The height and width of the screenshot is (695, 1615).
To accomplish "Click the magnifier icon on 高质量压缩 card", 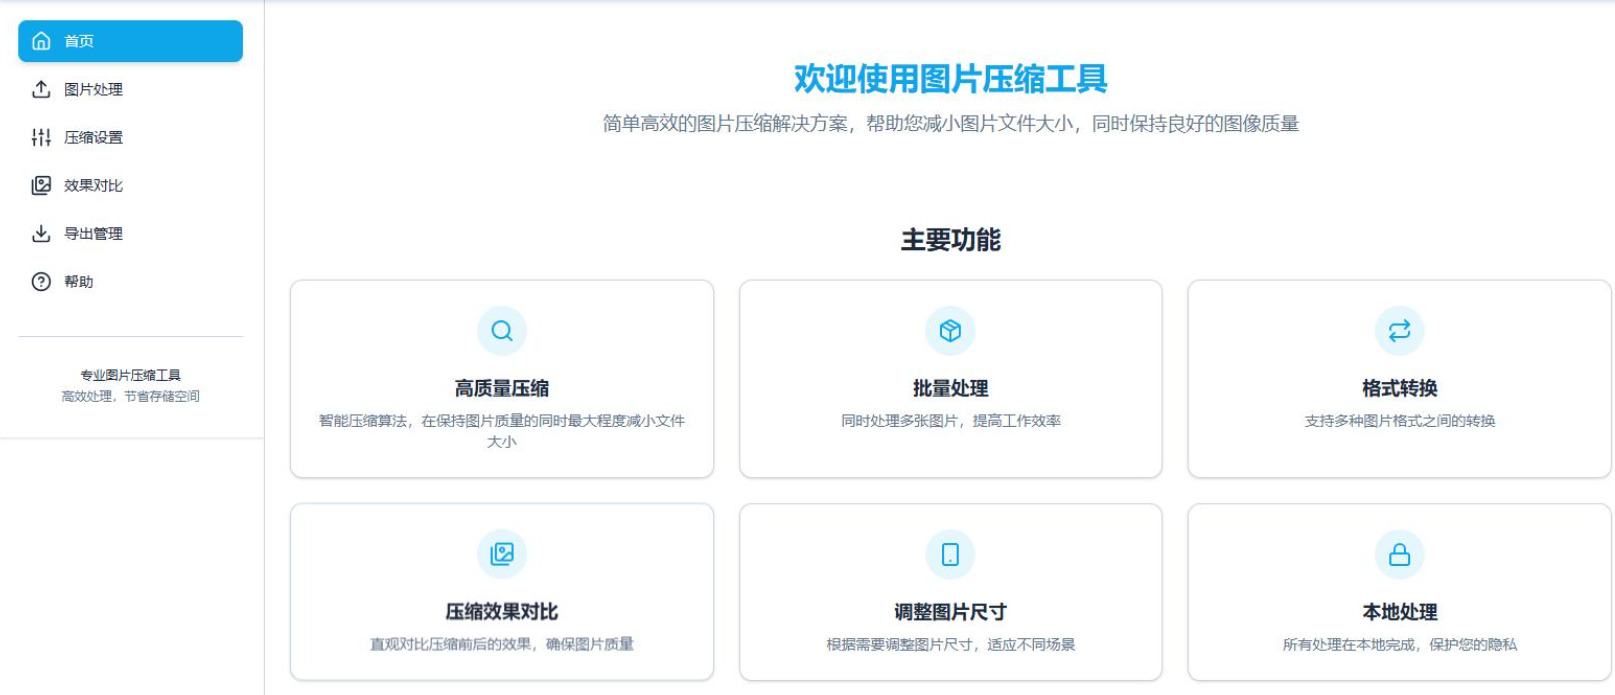I will click(502, 331).
